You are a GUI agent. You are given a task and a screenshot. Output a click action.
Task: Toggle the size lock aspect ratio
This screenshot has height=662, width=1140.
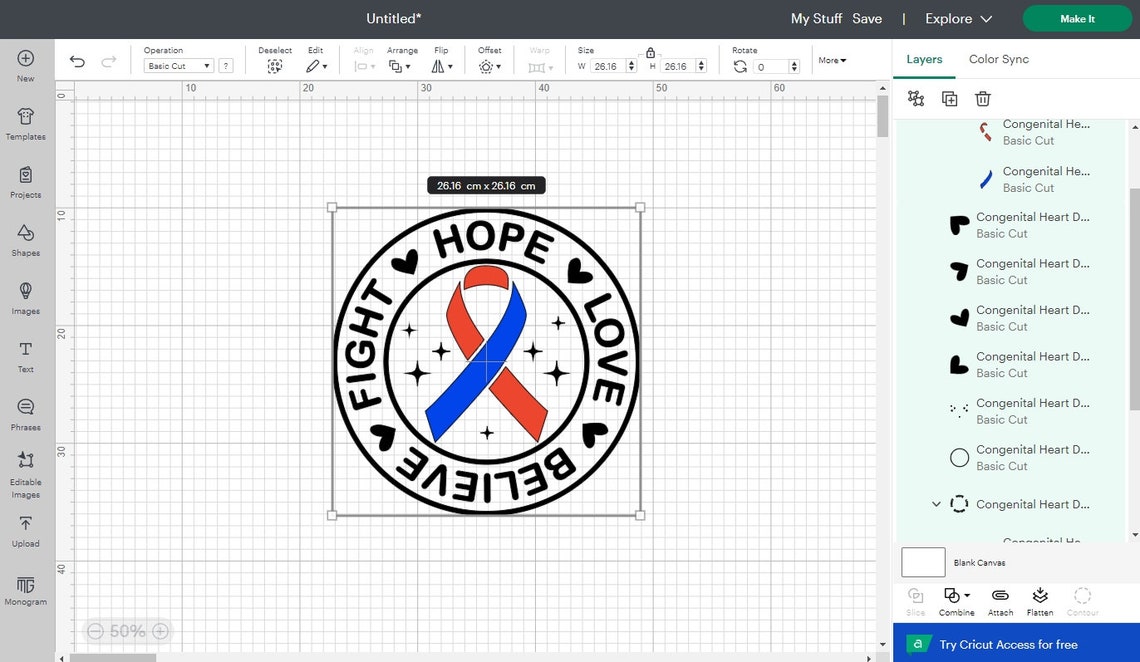[650, 53]
